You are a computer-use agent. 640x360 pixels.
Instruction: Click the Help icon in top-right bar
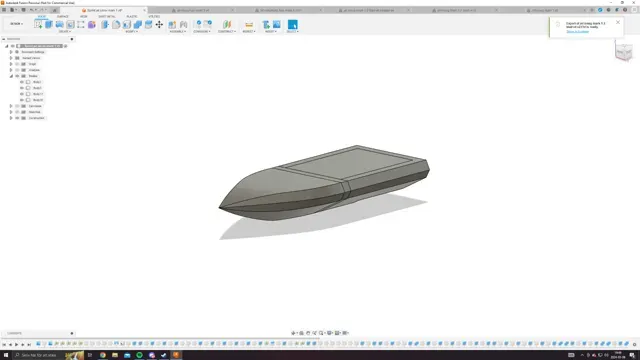(x=625, y=10)
